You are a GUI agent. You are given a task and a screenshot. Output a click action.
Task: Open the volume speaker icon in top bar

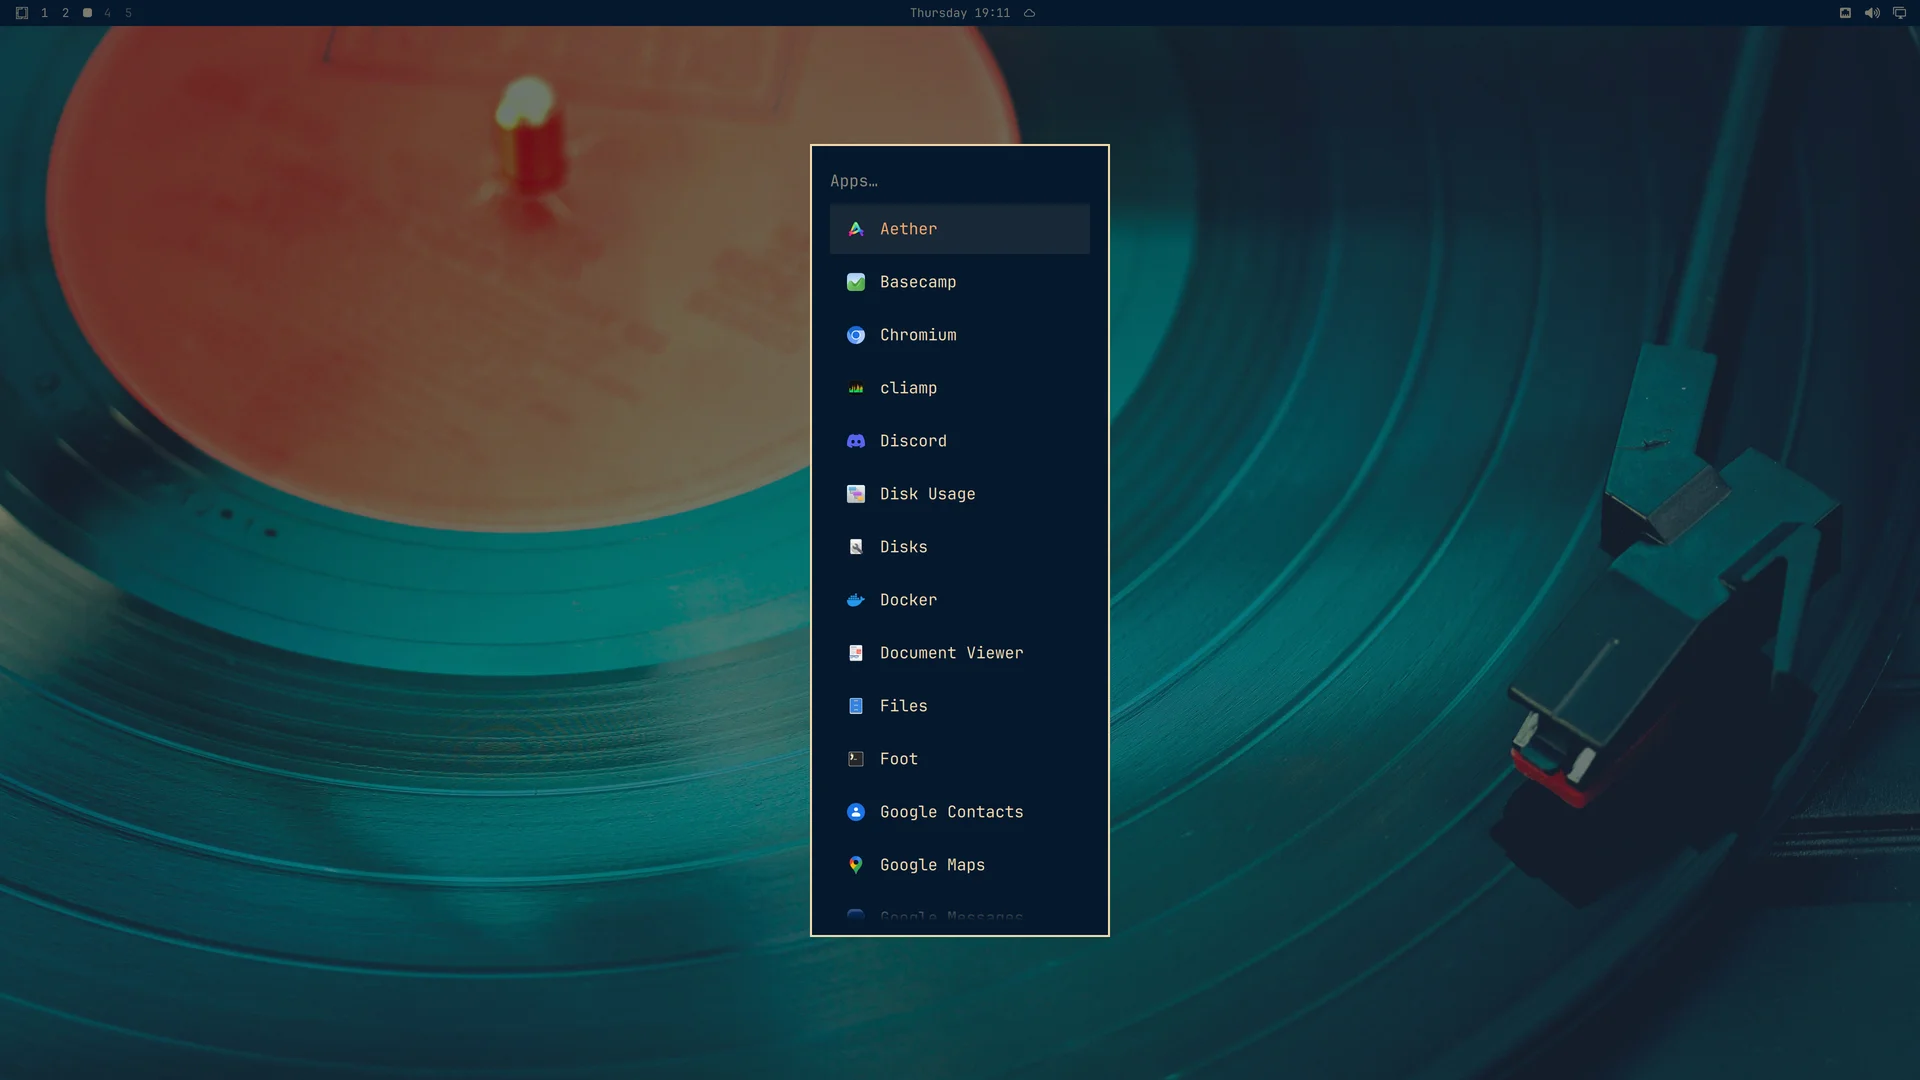1872,13
